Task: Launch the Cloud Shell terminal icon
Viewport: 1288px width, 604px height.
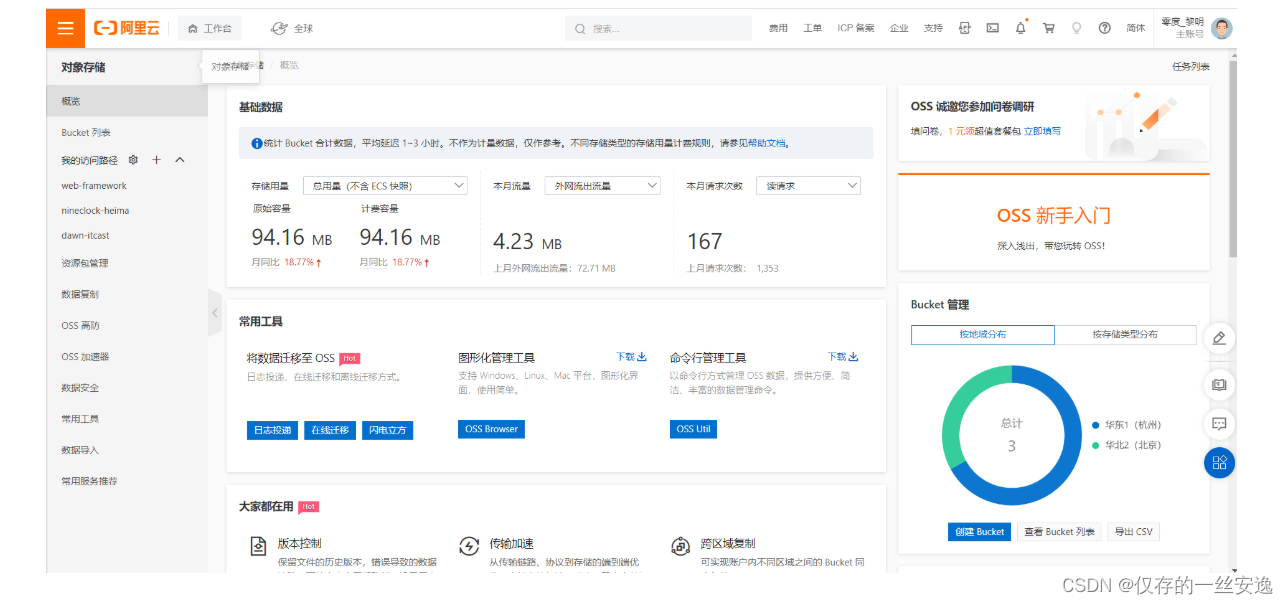Action: 993,28
